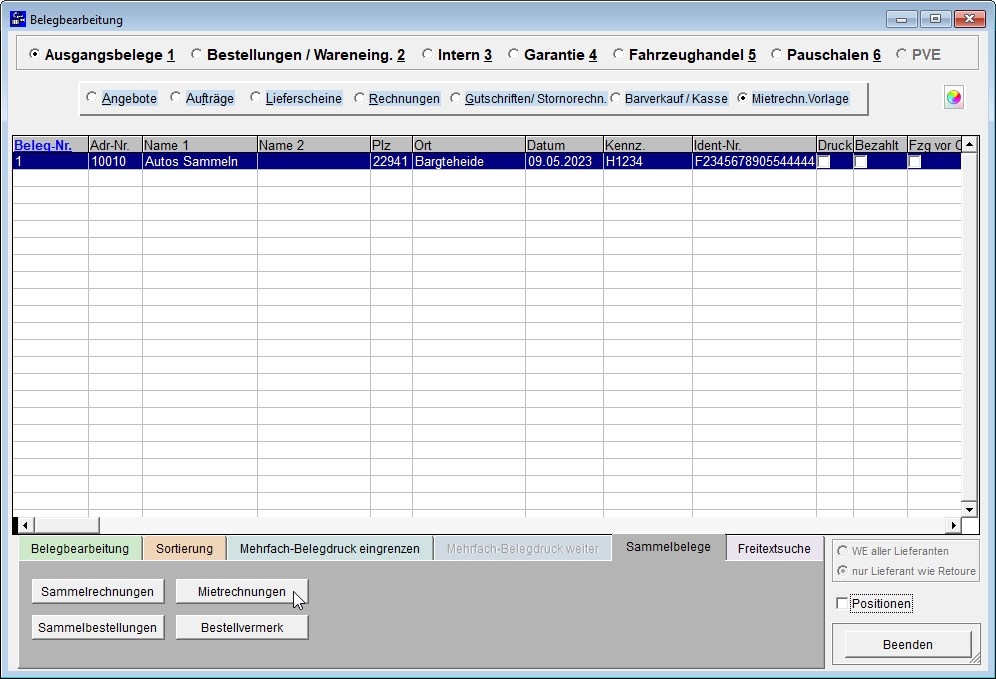Screen dimensions: 996x679
Task: Click the Ort column header
Action: point(469,145)
